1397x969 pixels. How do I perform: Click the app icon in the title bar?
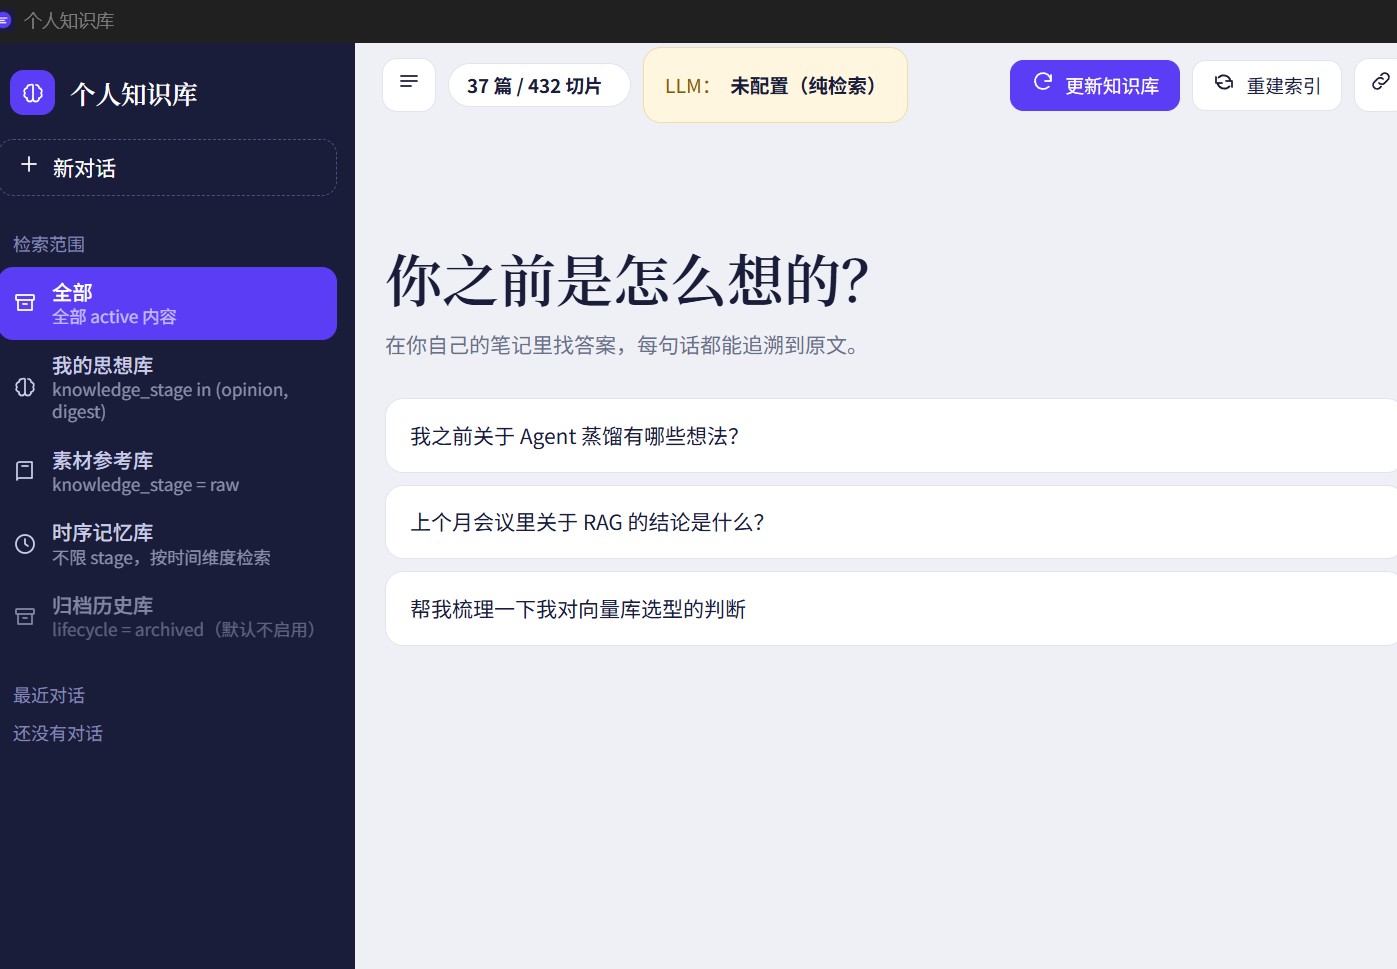4,20
